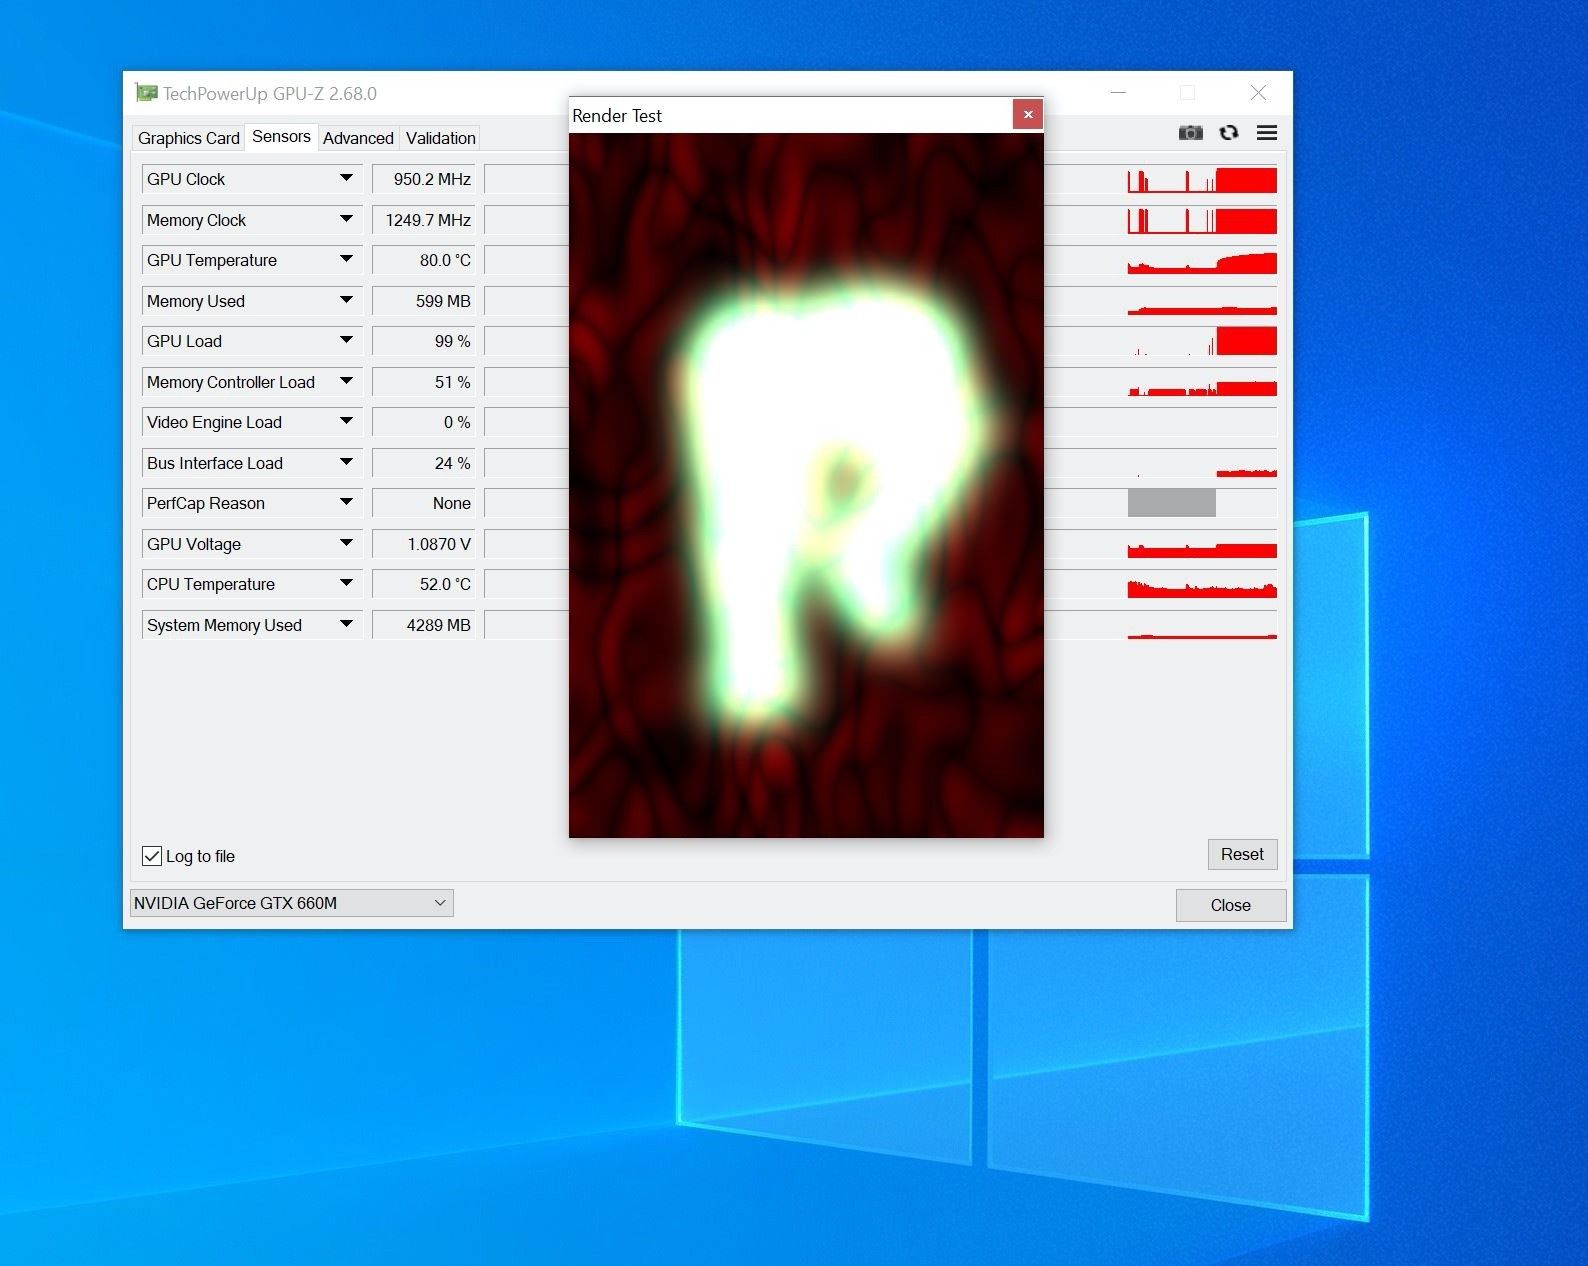Click the Memory Clock history graph
Screen dimensions: 1588x1266
click(x=1202, y=220)
